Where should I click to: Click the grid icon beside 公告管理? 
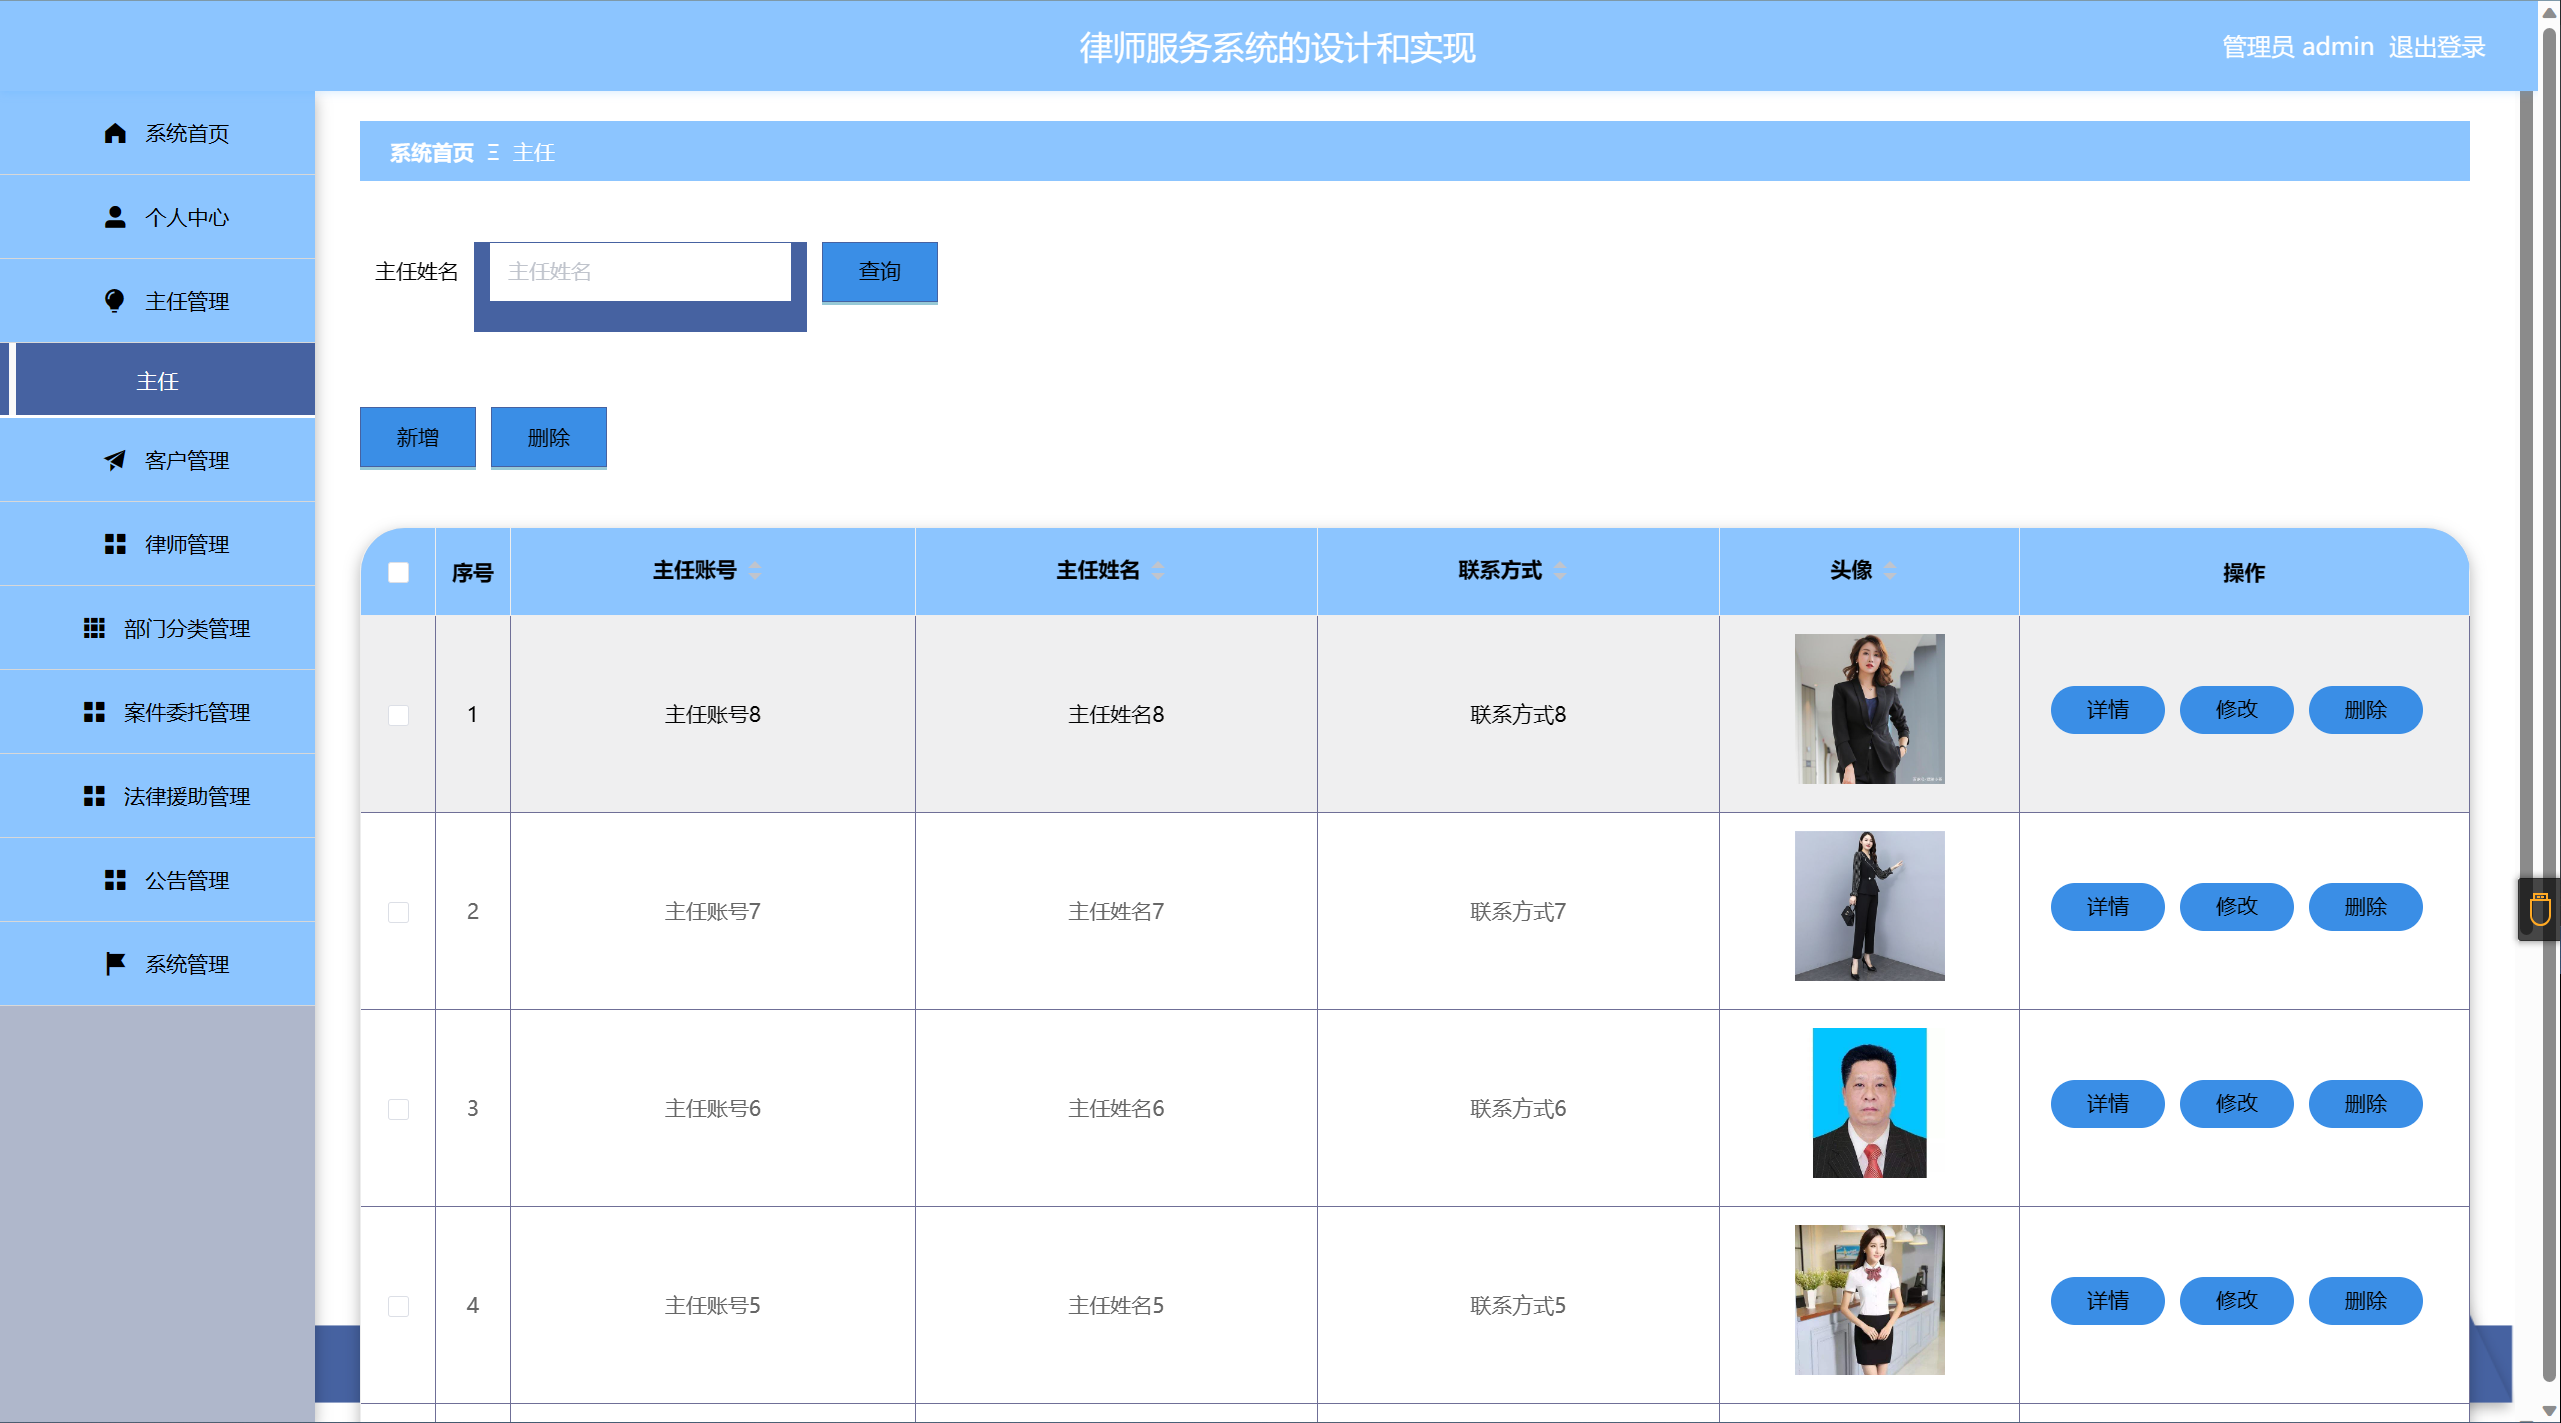pos(115,880)
